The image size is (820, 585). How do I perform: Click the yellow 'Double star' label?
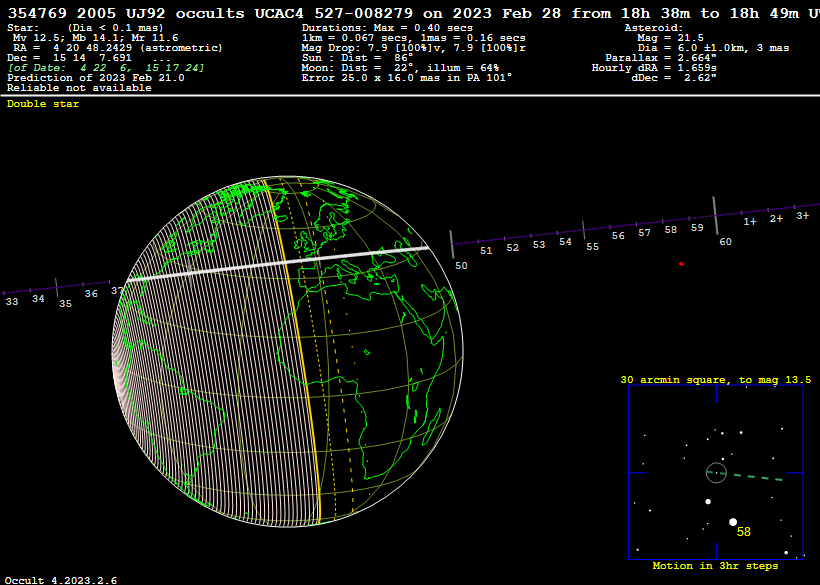[x=43, y=104]
